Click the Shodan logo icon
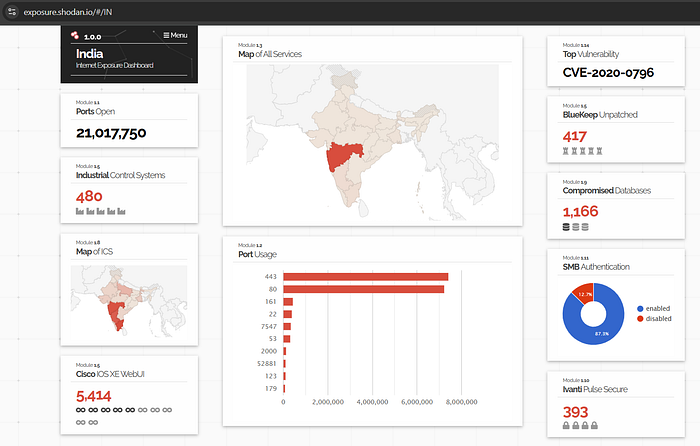700x446 pixels. click(75, 35)
